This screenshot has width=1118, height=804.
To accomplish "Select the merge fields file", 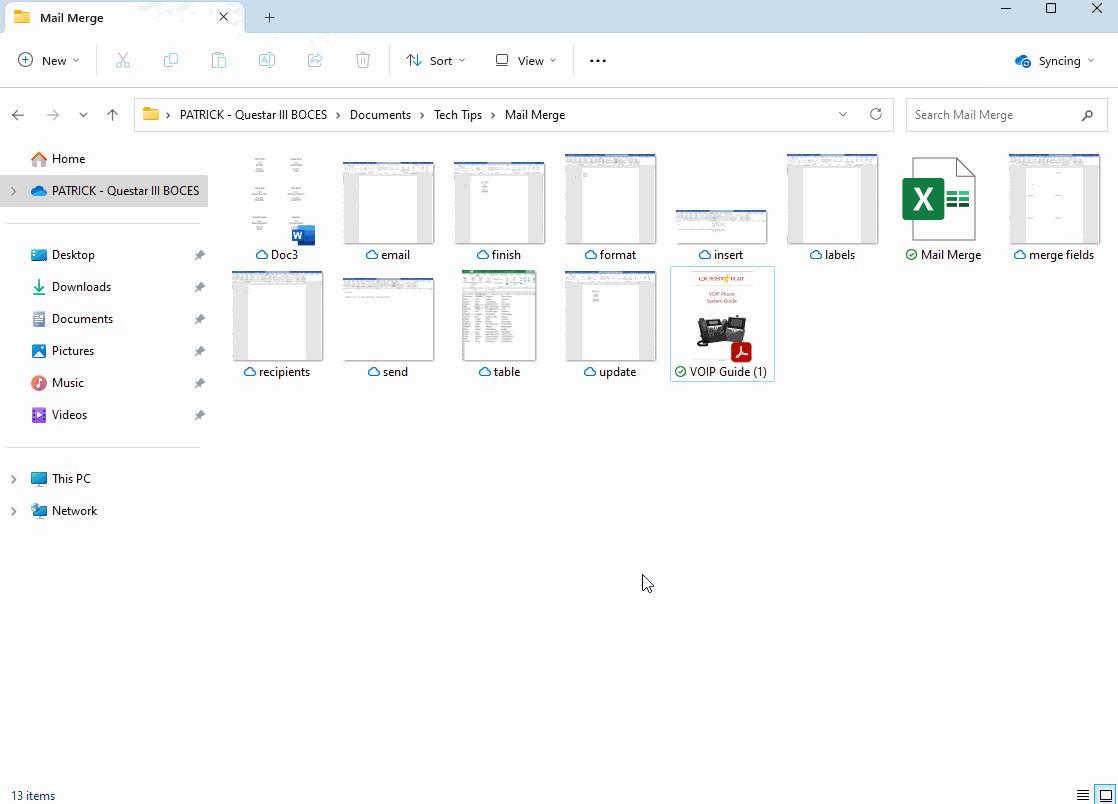I will coord(1054,208).
